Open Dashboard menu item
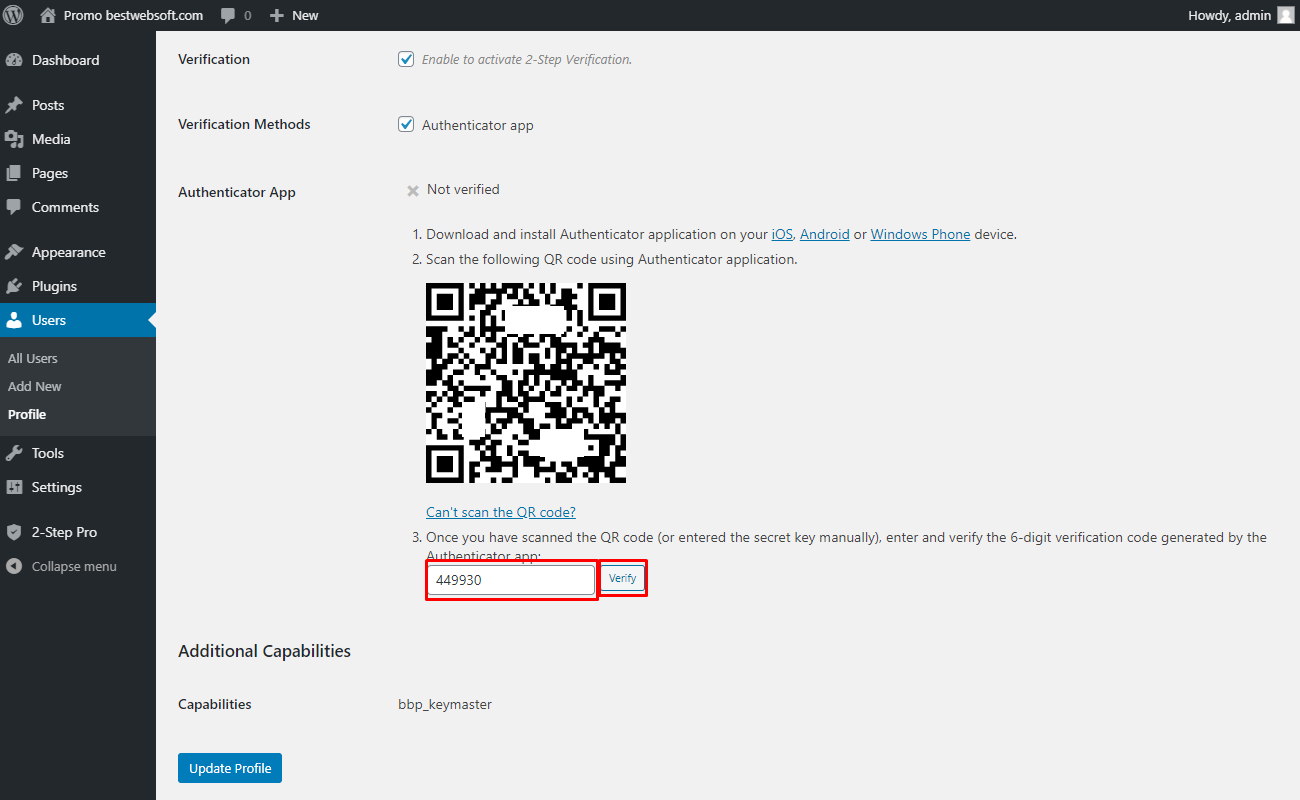The image size is (1300, 800). tap(78, 60)
